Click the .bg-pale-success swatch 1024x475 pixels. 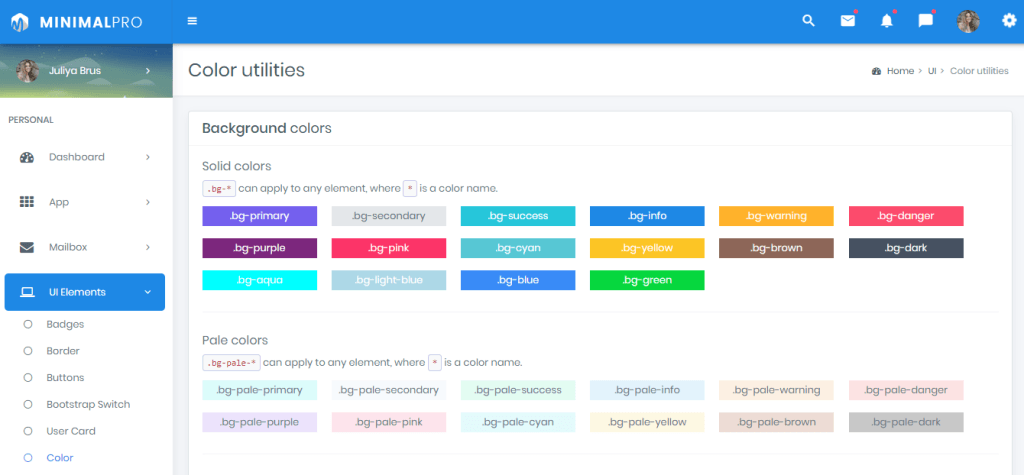[518, 390]
